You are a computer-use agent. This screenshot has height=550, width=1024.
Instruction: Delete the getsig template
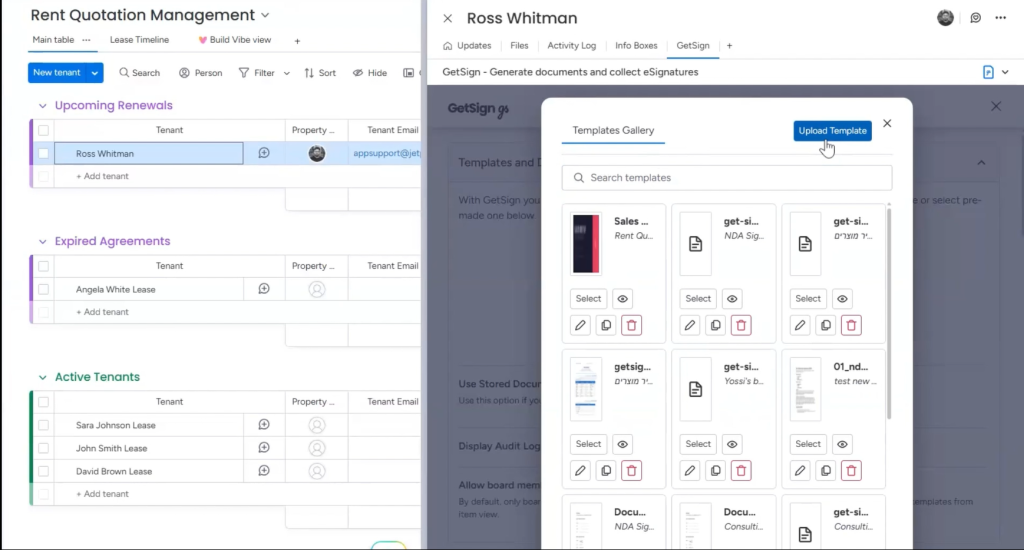tap(632, 470)
